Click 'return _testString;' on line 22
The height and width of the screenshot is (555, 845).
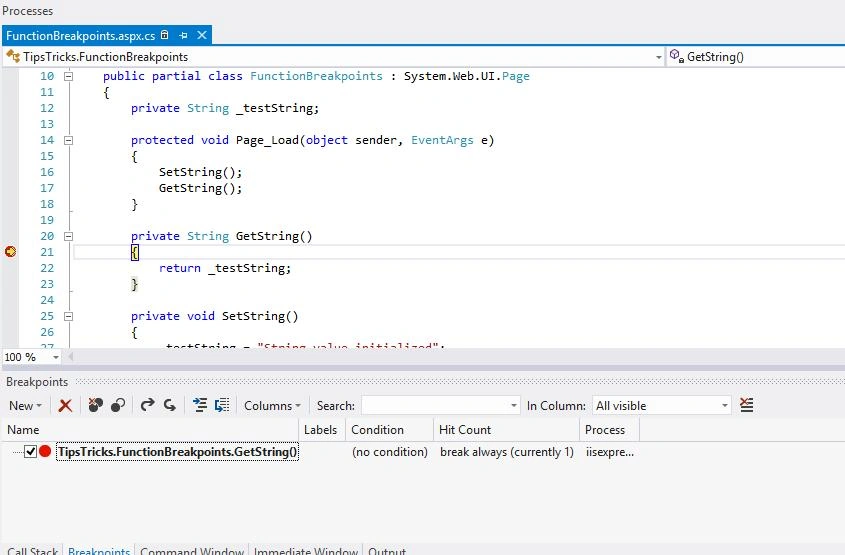(x=225, y=268)
